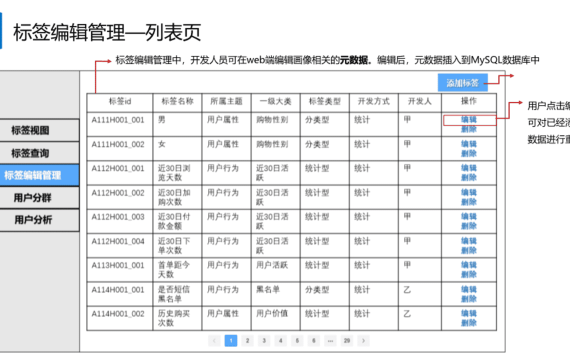Click 编辑 for row A112H001_004
The height and width of the screenshot is (360, 570).
point(469,241)
